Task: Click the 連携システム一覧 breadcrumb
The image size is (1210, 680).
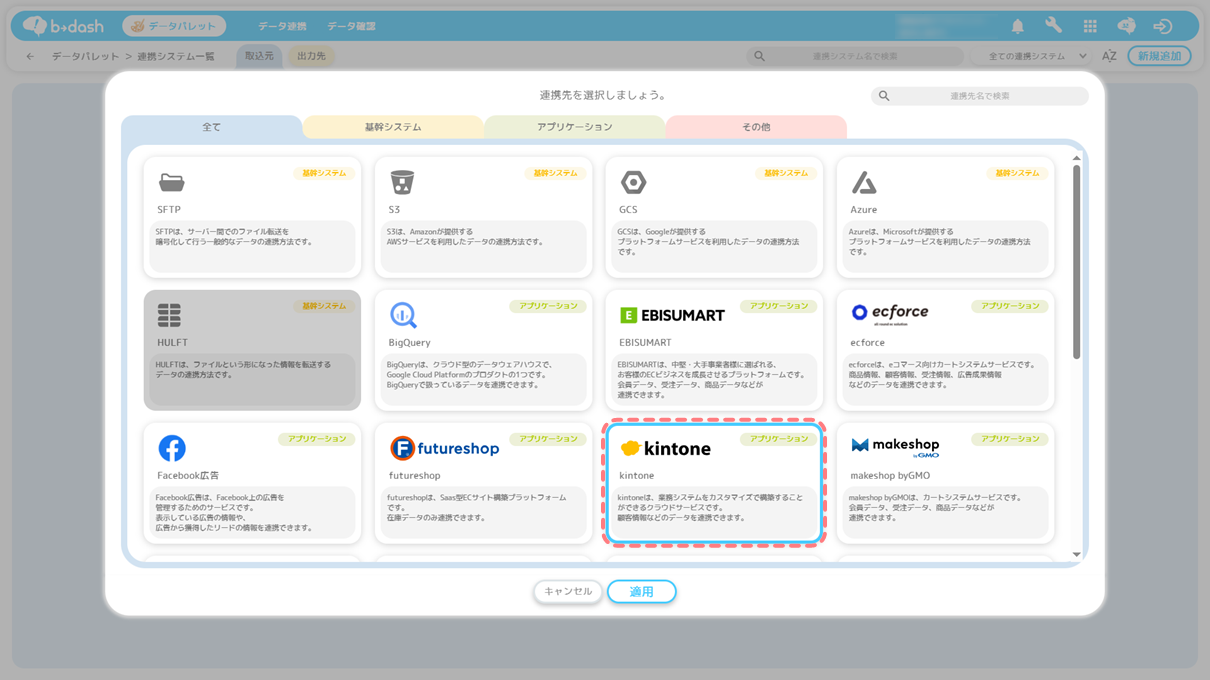Action: tap(176, 56)
